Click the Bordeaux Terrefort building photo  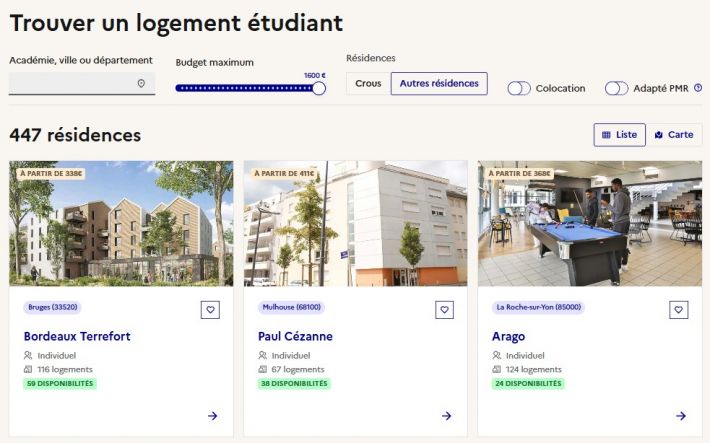click(121, 224)
